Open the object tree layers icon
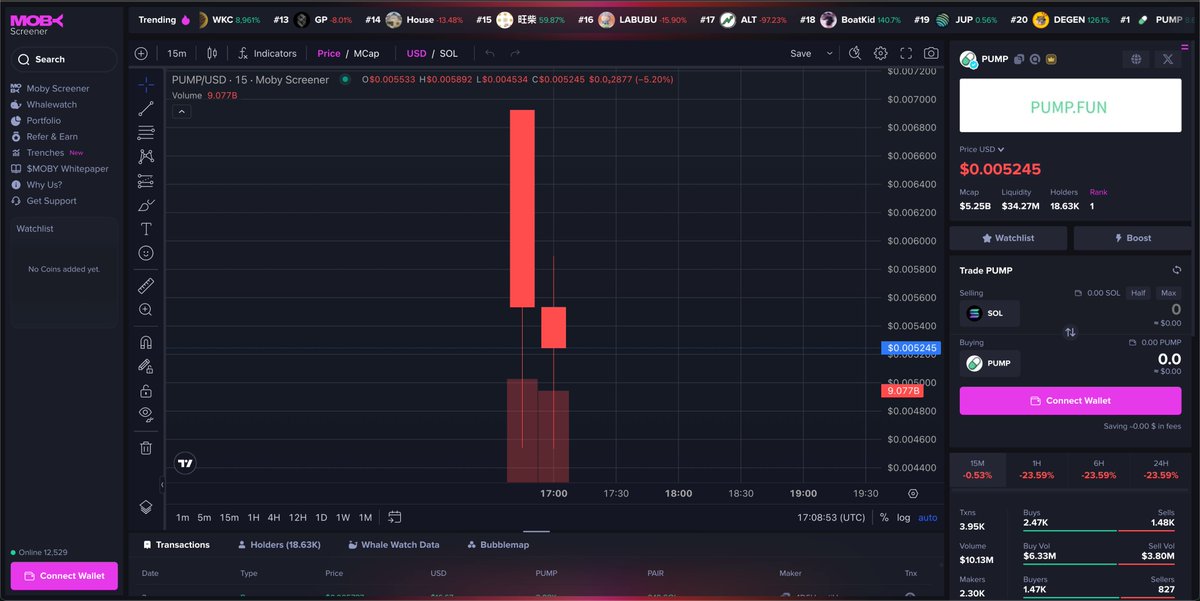The image size is (1200, 601). click(146, 507)
